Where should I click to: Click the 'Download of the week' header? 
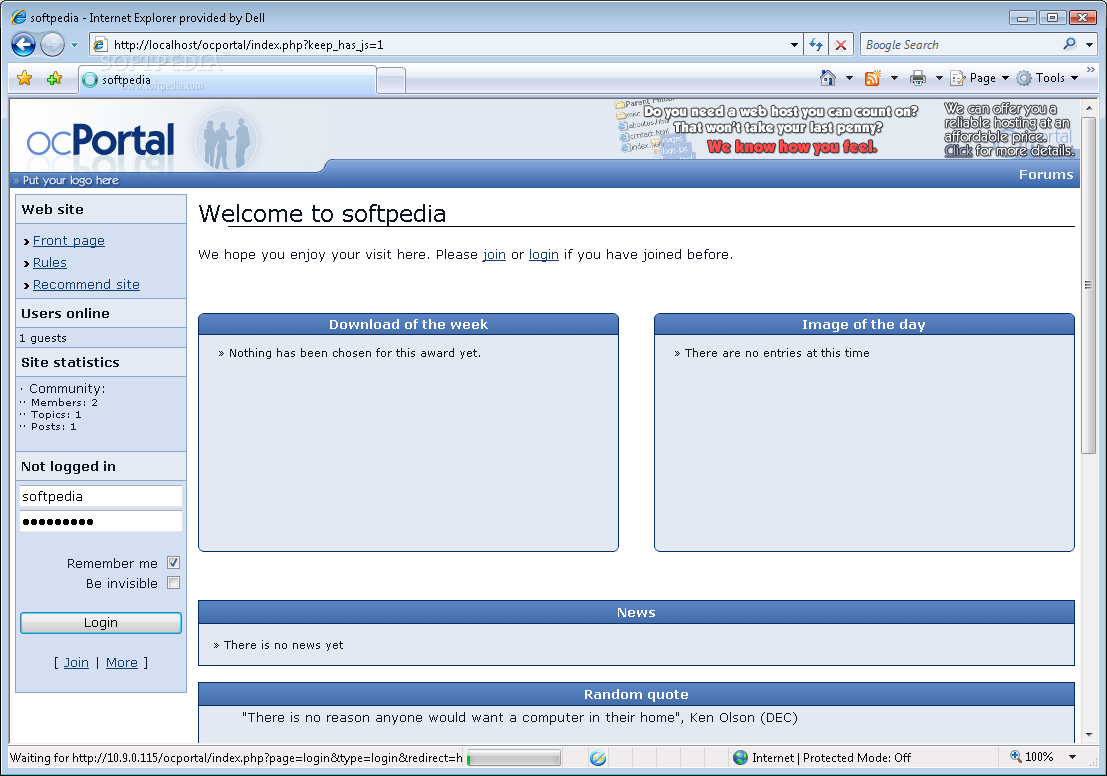pos(408,324)
